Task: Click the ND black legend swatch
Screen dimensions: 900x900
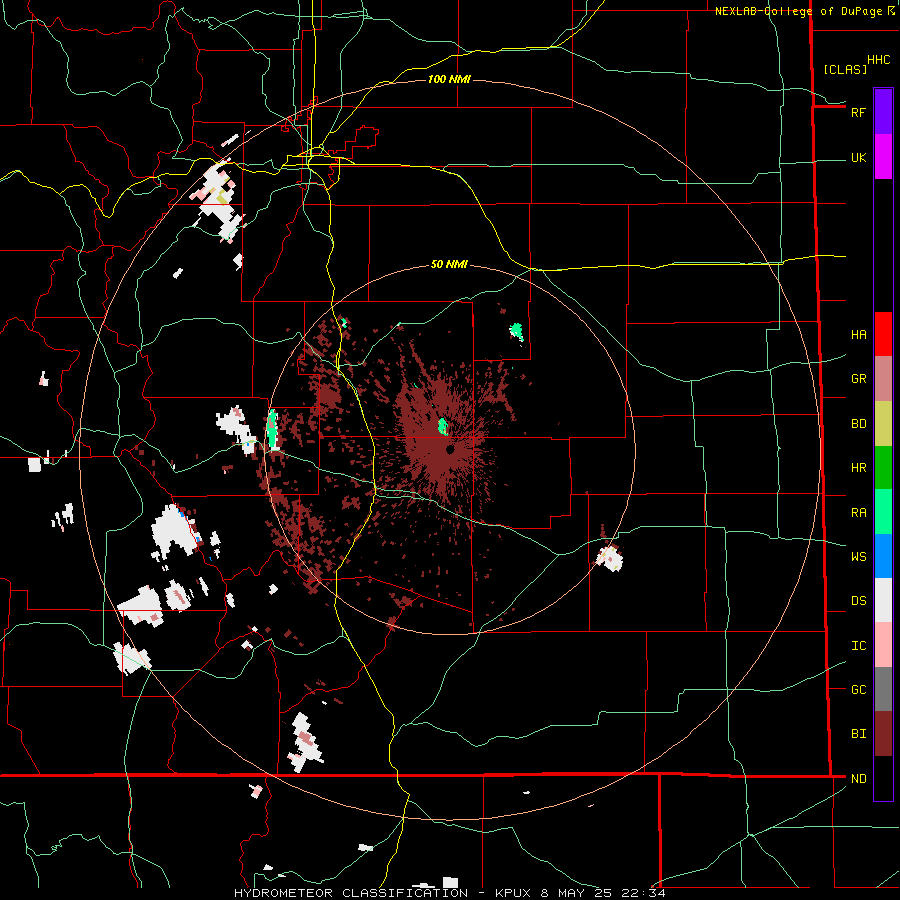Action: [883, 778]
